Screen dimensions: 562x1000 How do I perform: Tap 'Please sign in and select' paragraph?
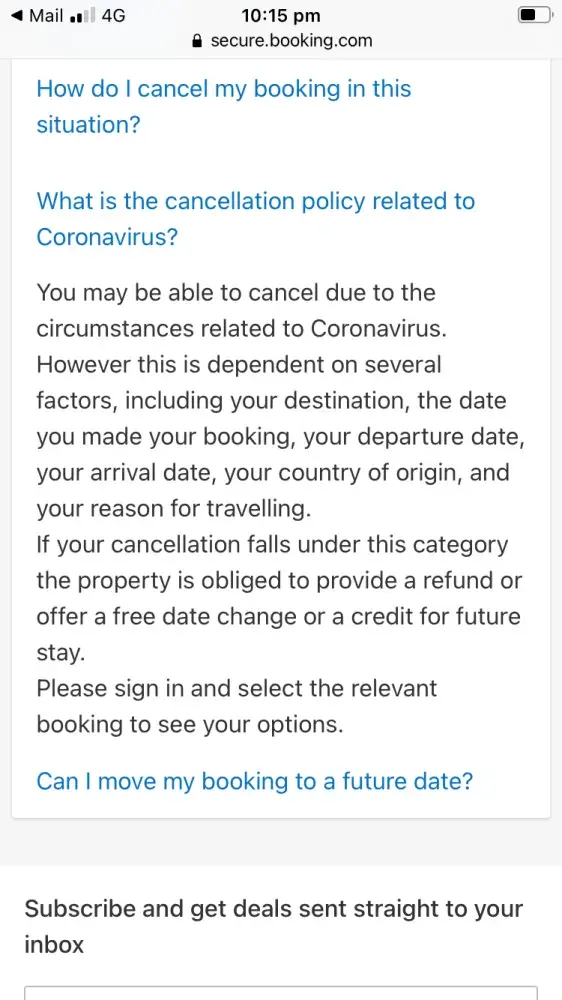tap(237, 707)
